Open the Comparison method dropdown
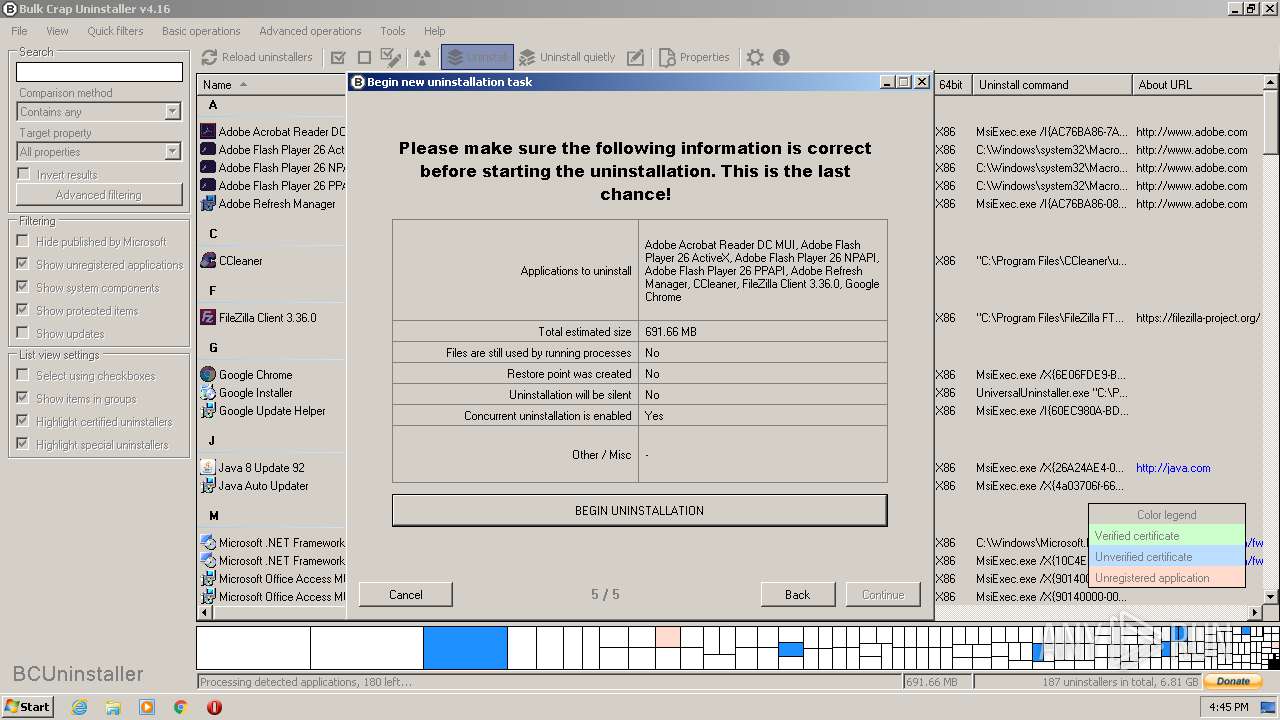The height and width of the screenshot is (720, 1280). (x=99, y=112)
